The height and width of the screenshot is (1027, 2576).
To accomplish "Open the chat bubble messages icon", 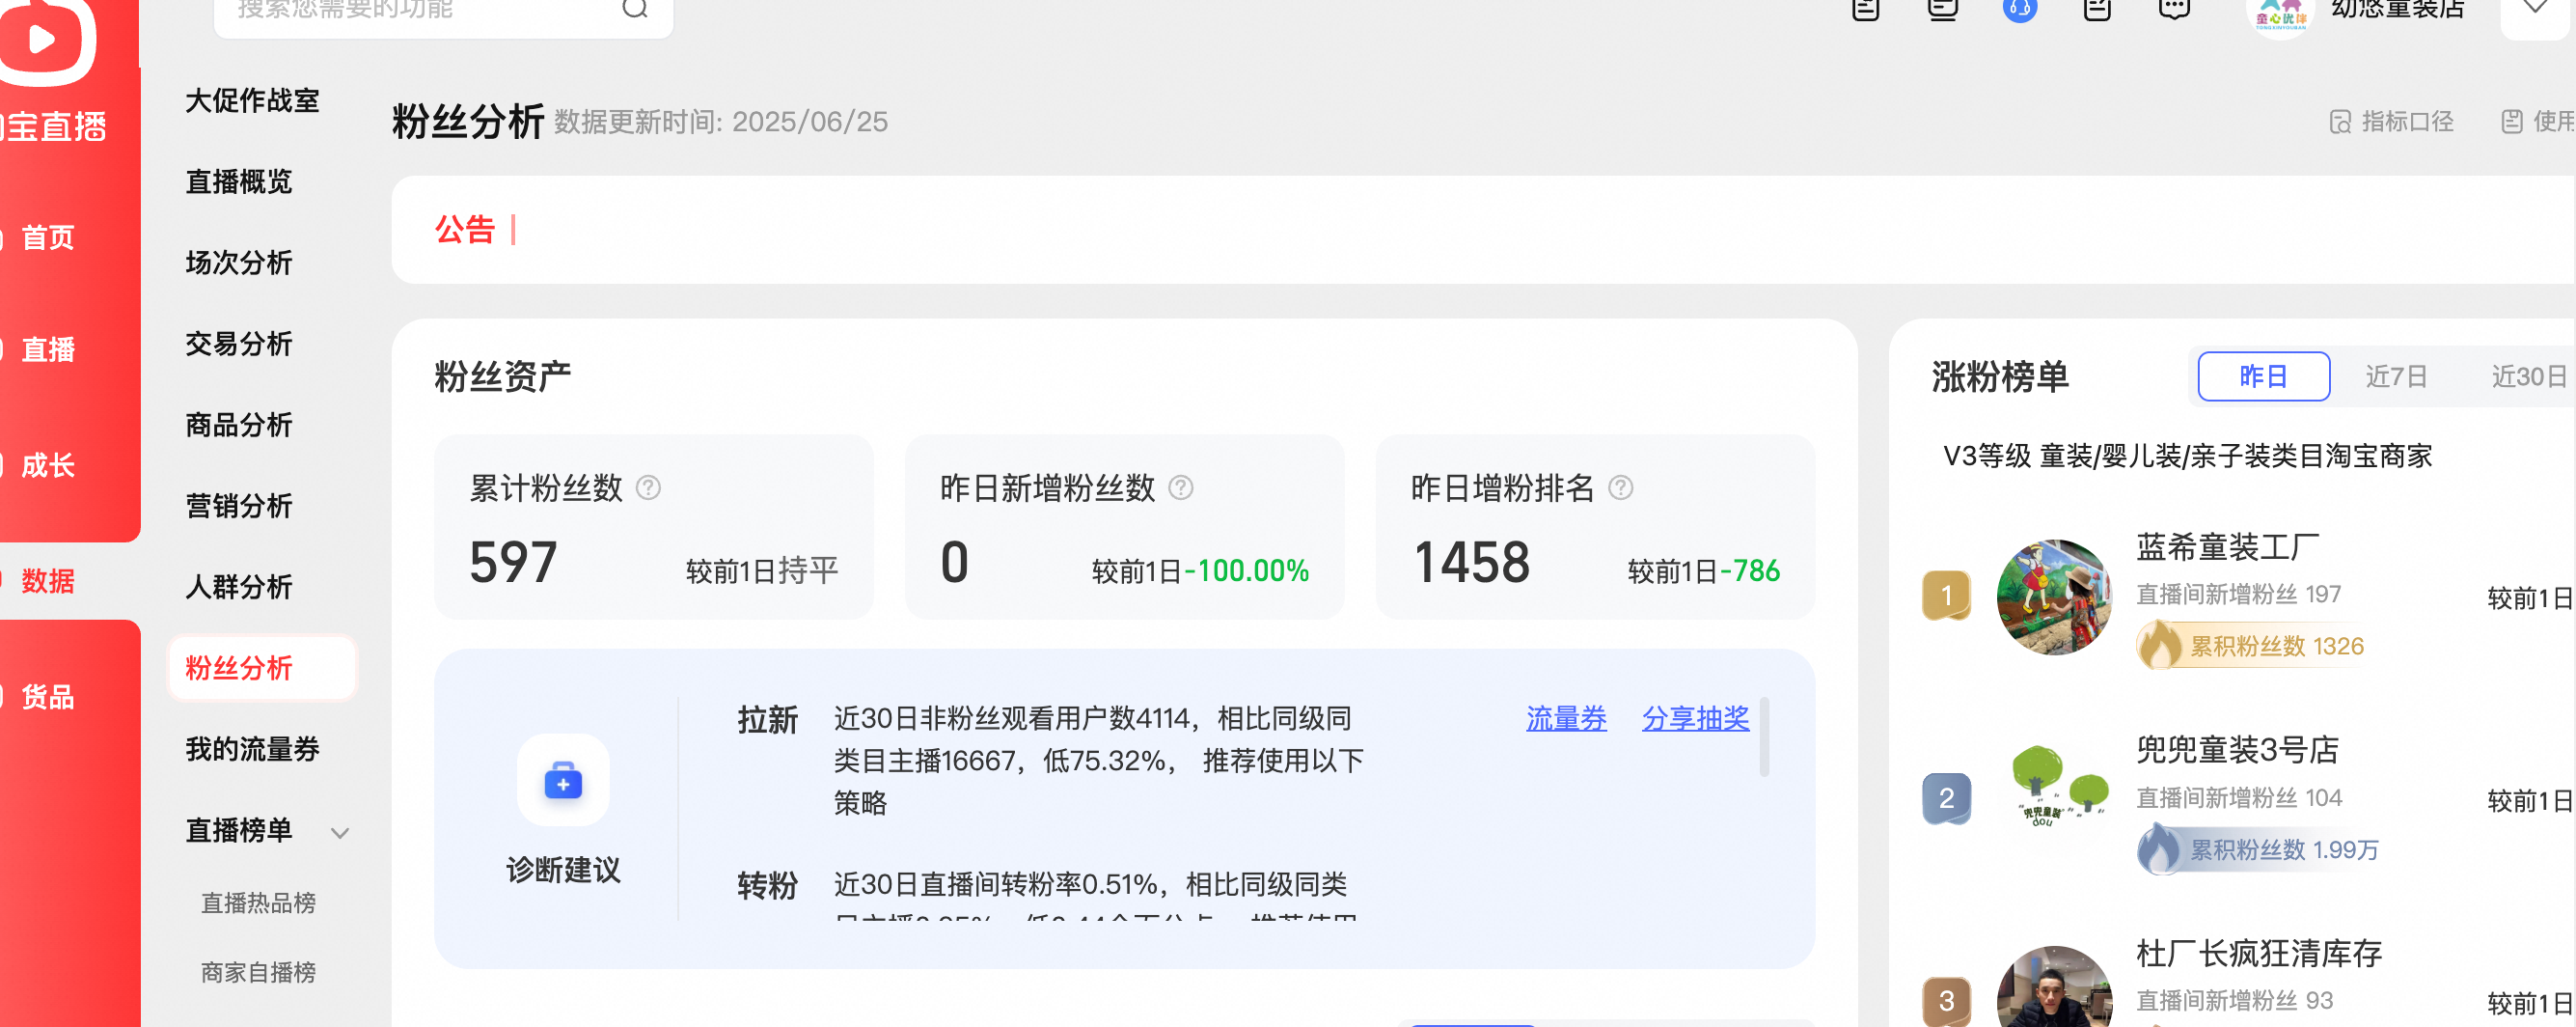I will pyautogui.click(x=2174, y=9).
